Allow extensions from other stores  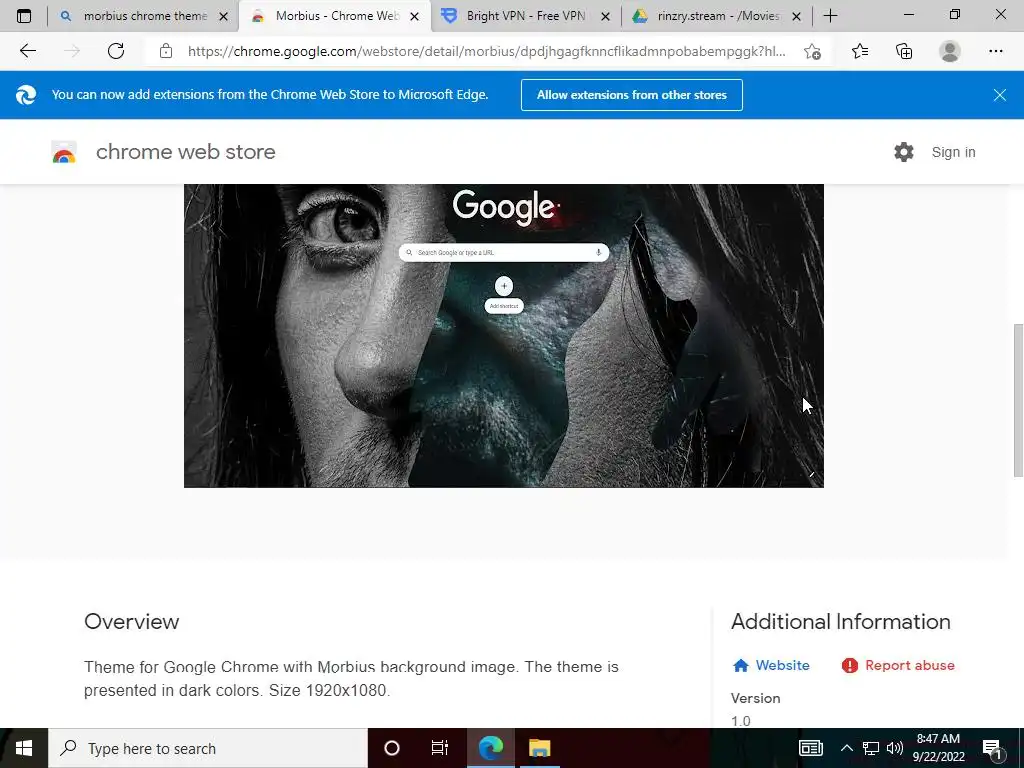[x=632, y=95]
